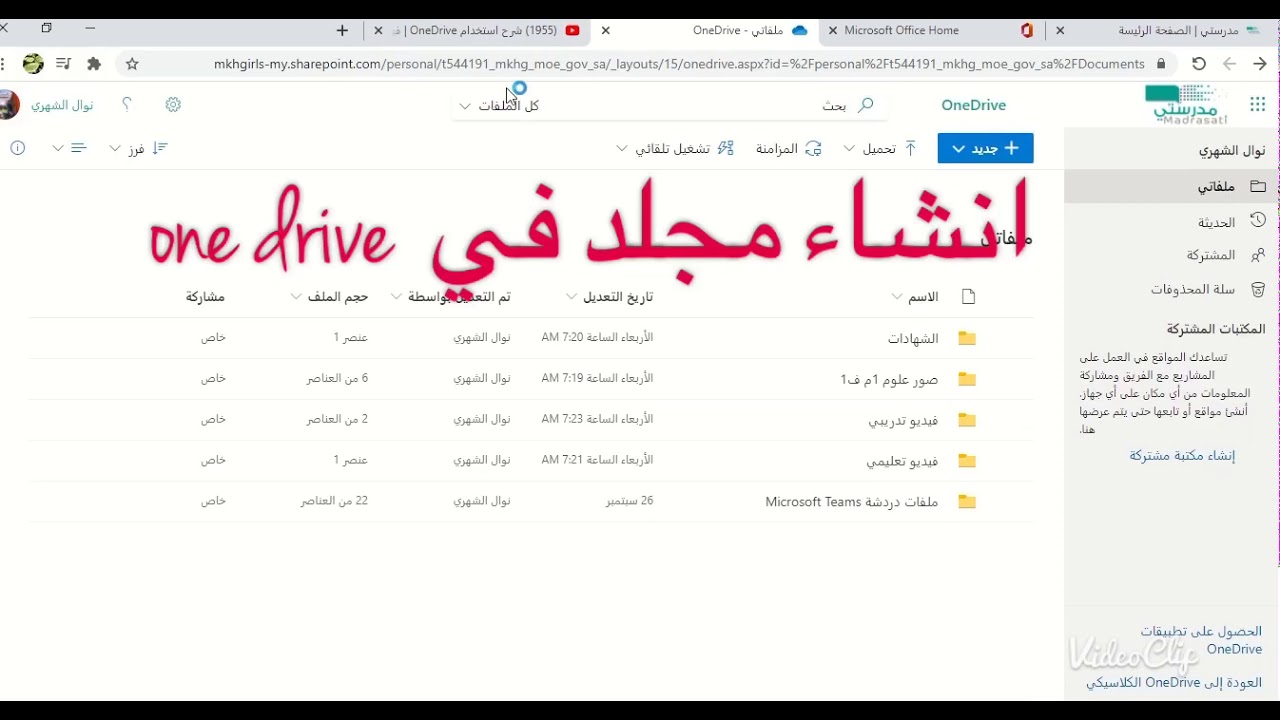Click the OneDrive header title
1280x720 pixels.
(973, 105)
